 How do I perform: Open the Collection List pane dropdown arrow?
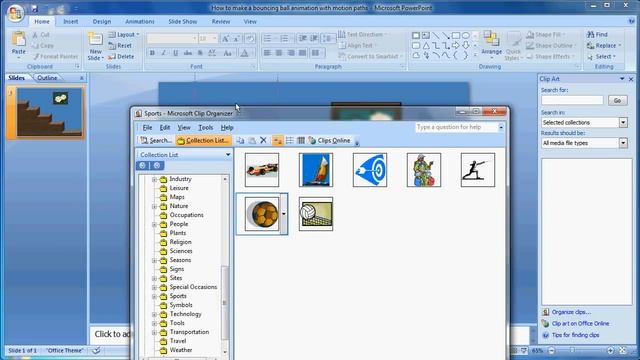pyautogui.click(x=228, y=155)
